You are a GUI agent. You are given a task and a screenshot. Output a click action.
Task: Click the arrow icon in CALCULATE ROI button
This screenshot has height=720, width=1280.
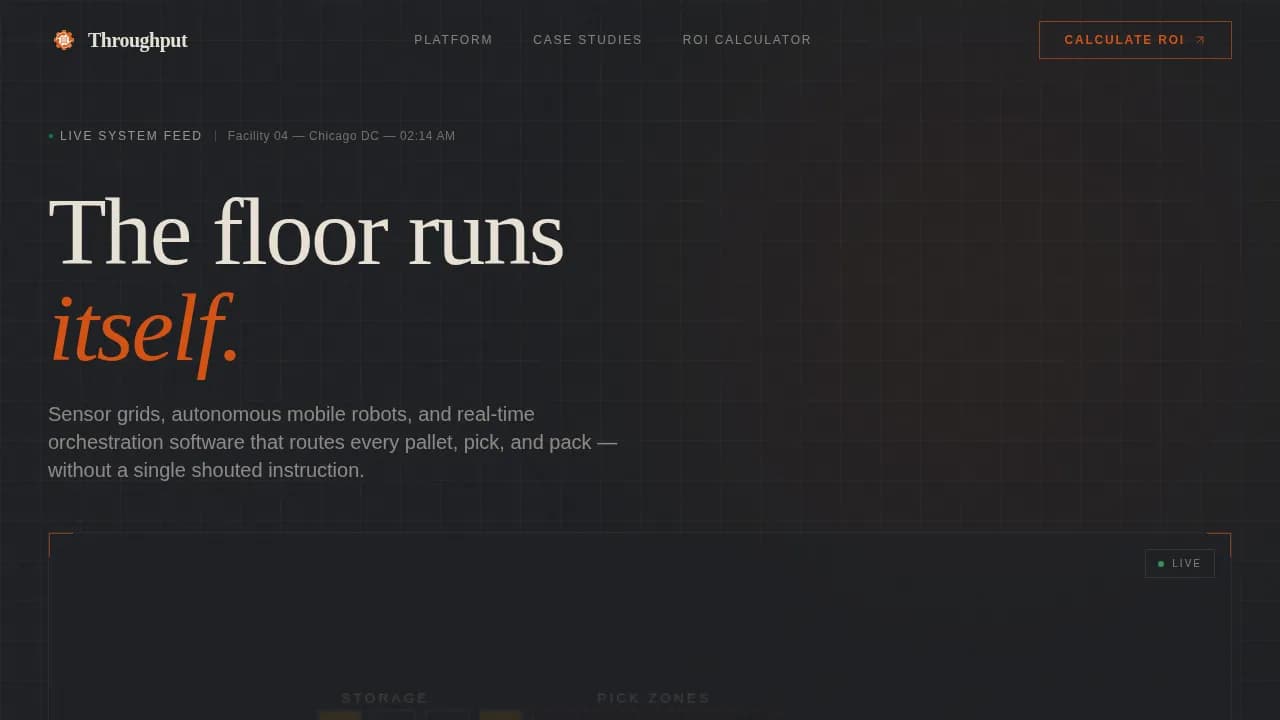(x=1199, y=40)
